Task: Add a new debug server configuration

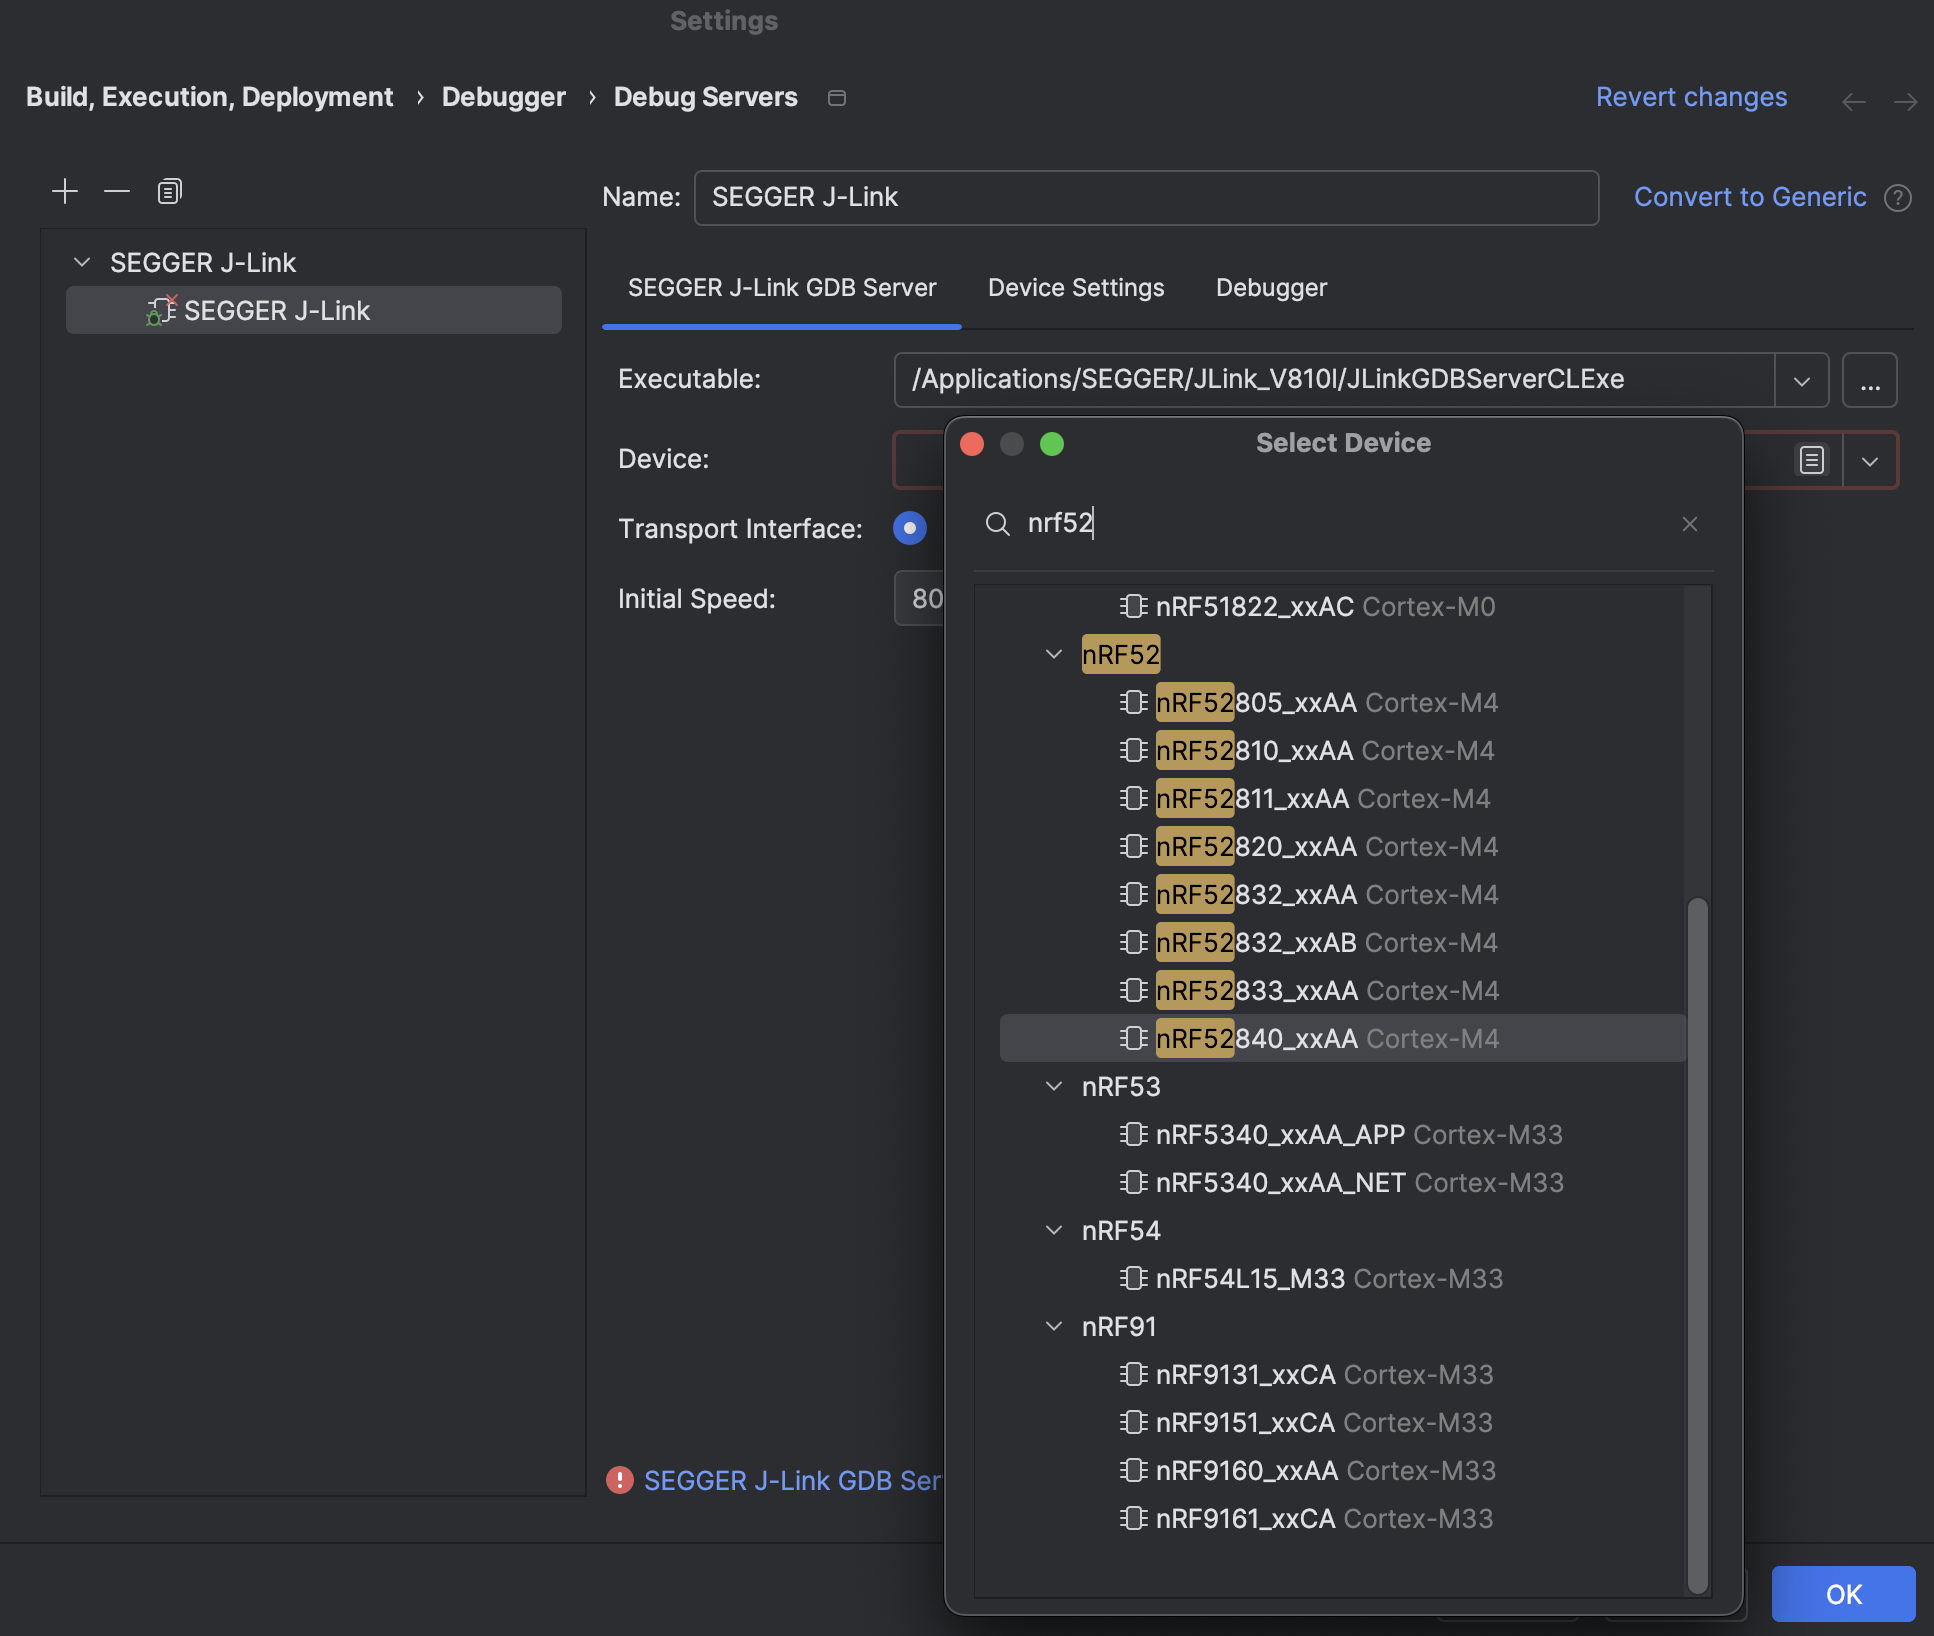Action: tap(64, 191)
